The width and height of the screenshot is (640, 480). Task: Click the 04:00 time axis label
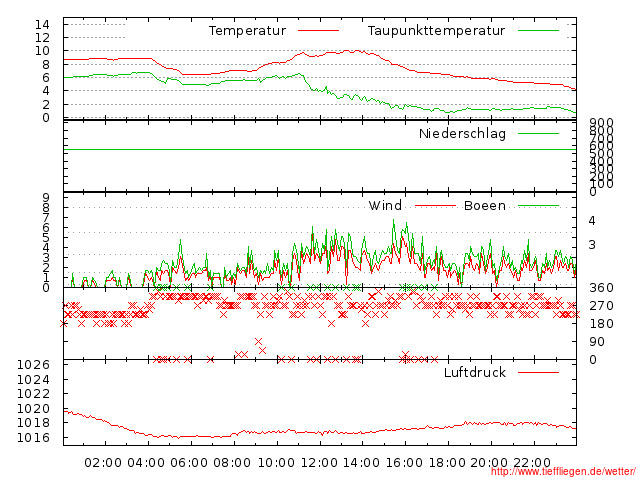146,463
